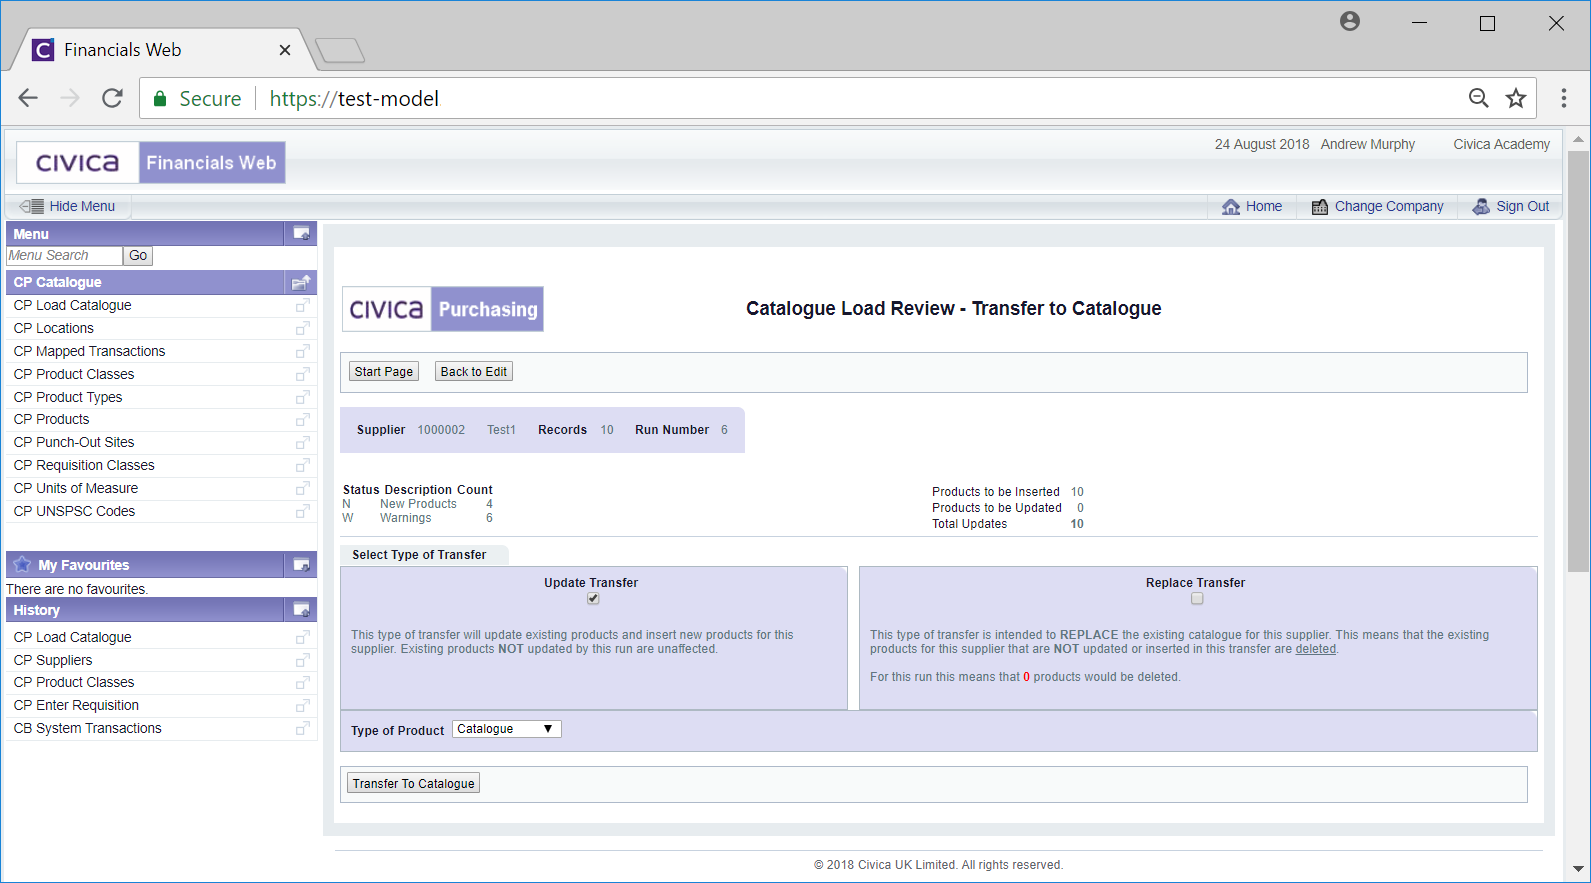Go back with browser back arrow
1591x883 pixels.
click(x=28, y=98)
